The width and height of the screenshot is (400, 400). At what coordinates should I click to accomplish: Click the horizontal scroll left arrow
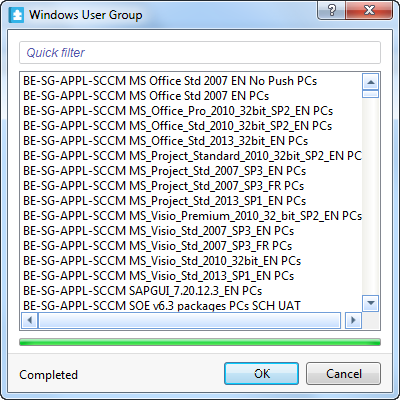[x=30, y=320]
